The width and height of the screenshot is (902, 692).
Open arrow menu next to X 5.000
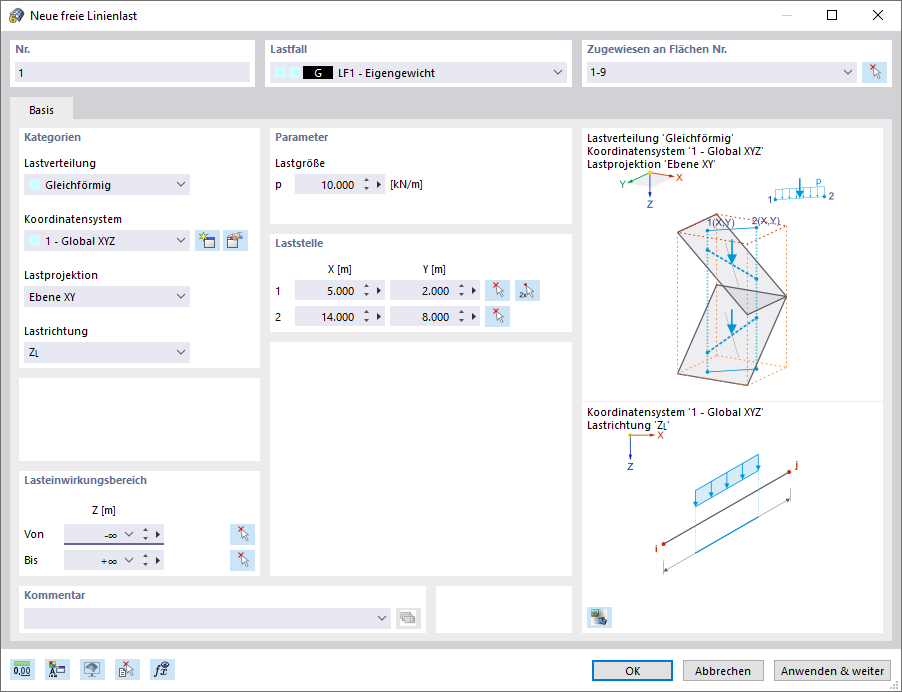pos(379,290)
